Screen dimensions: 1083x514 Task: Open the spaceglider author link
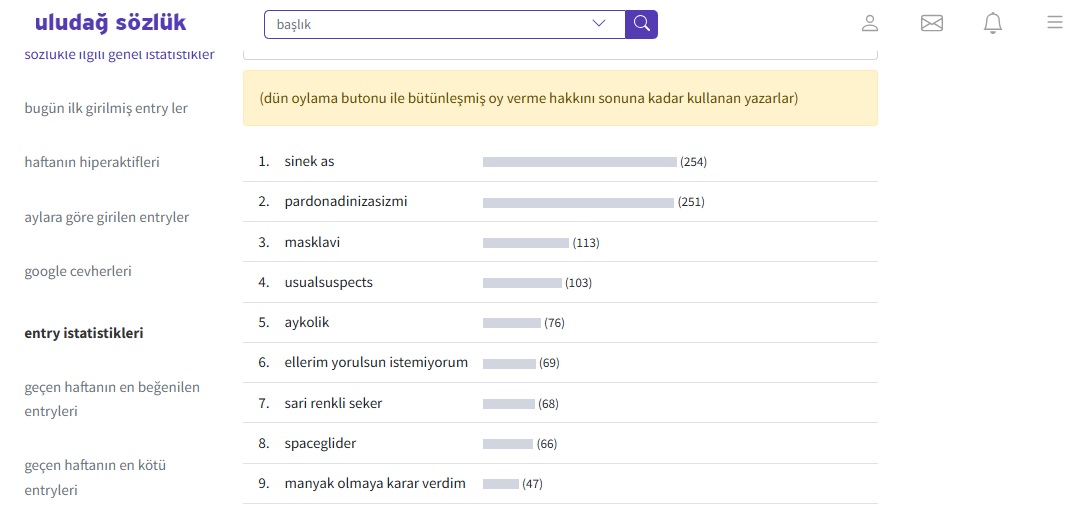pos(320,444)
